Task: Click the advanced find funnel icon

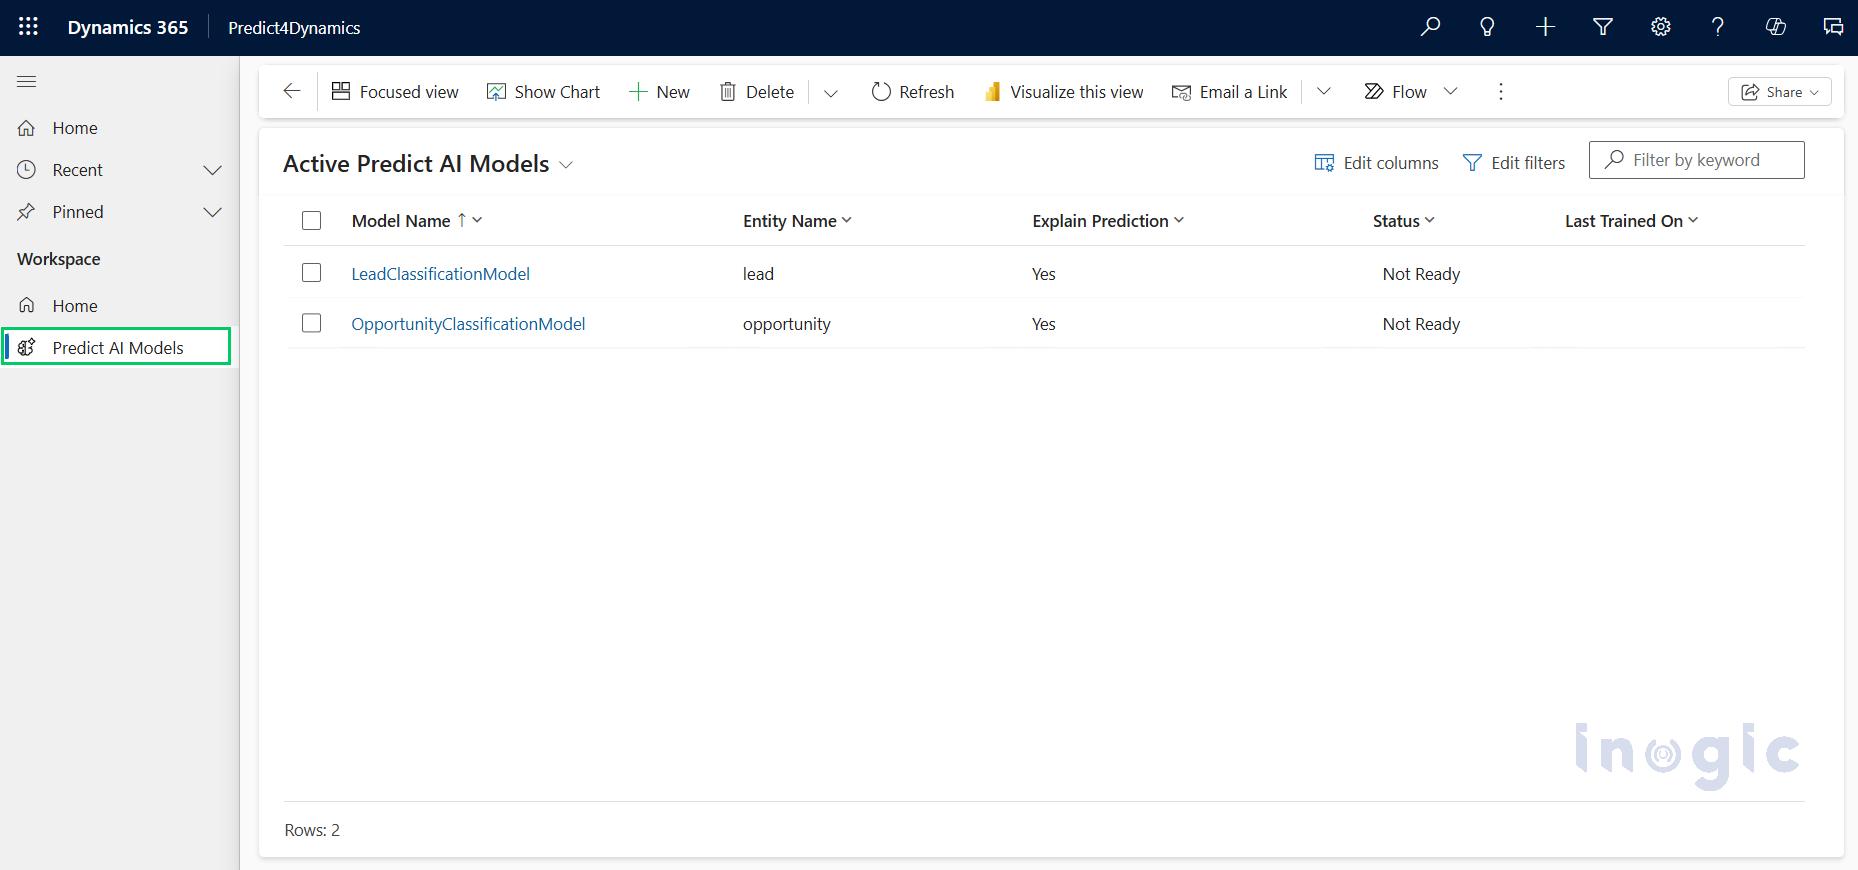Action: (x=1602, y=27)
